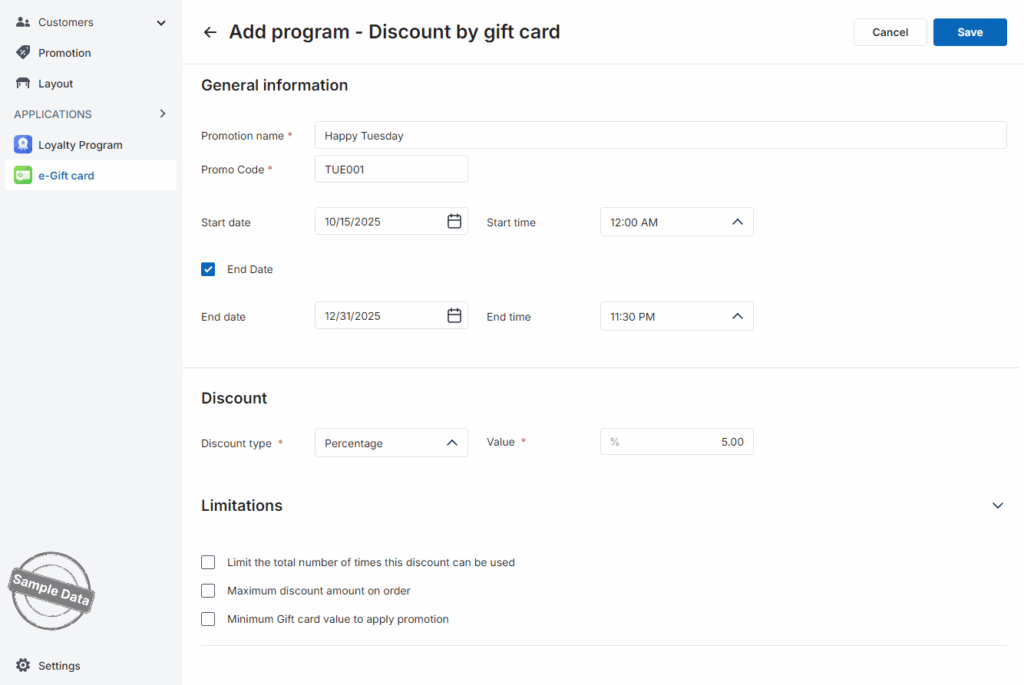The image size is (1024, 685).
Task: Click the Promotion tag icon in sidebar
Action: (x=23, y=53)
